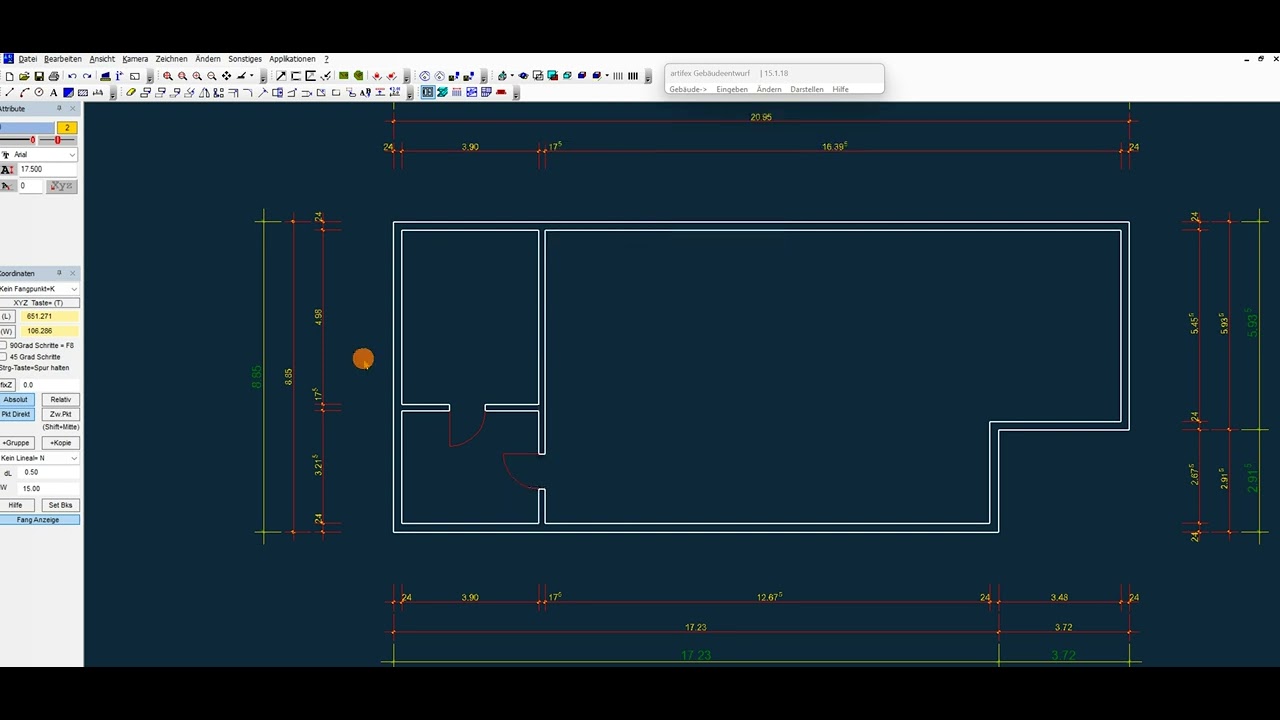Viewport: 1280px width, 720px height.
Task: Open the Ansicht menu
Action: tap(102, 59)
